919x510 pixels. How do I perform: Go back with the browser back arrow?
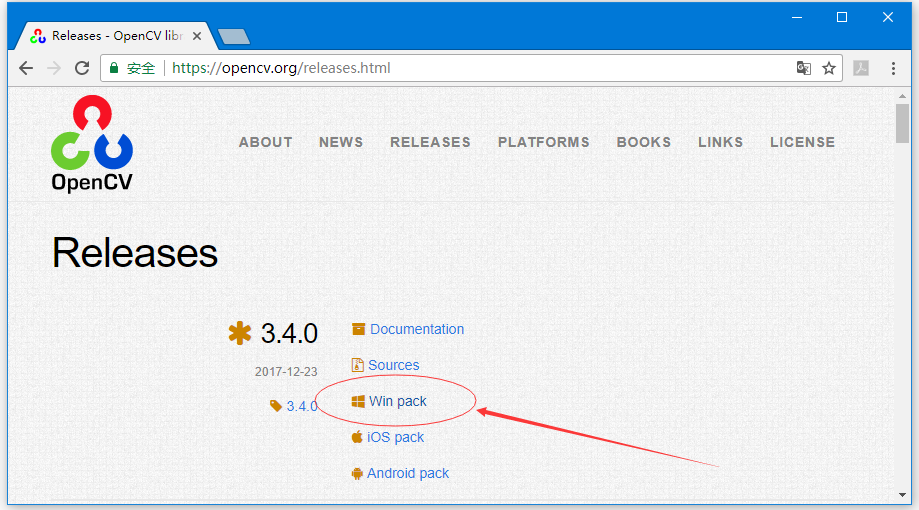coord(26,68)
